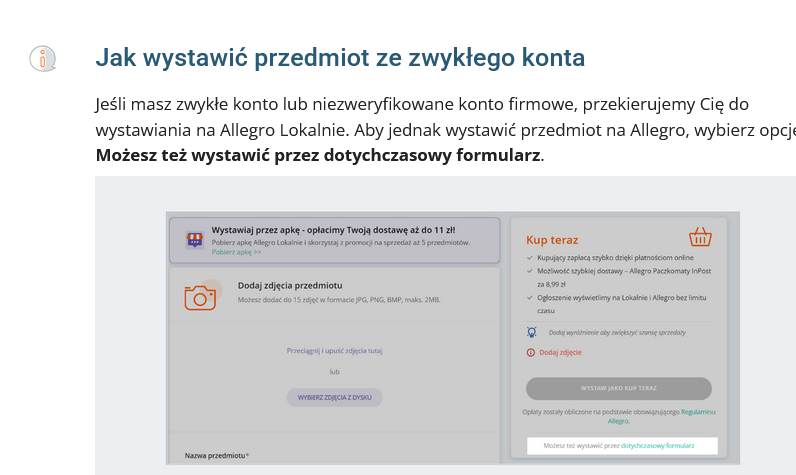Viewport: 796px width, 475px height.
Task: Click the orange camera icon
Action: 200,298
